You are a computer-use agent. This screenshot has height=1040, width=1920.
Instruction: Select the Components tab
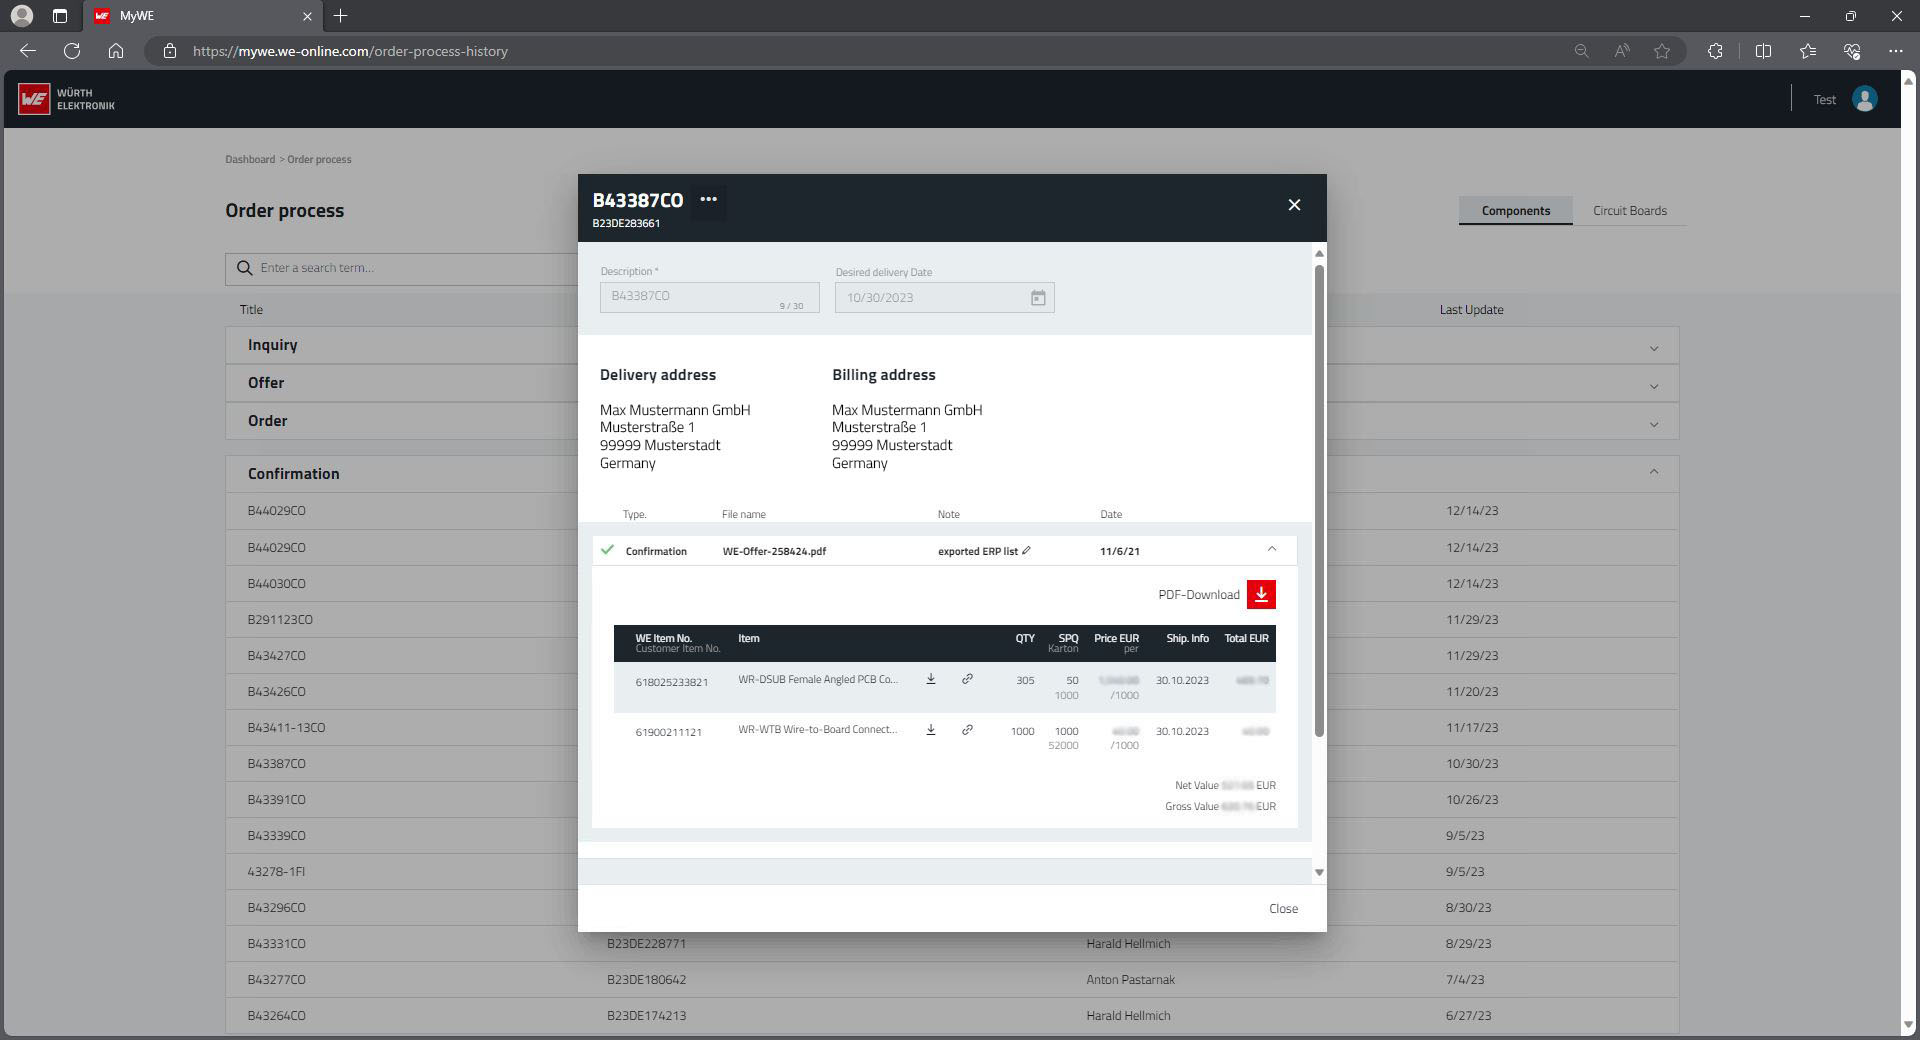click(1515, 211)
